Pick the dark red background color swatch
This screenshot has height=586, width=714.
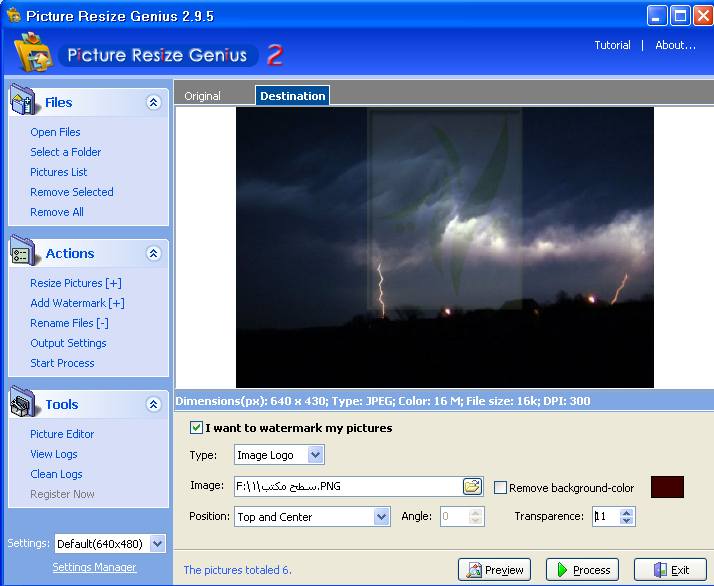pyautogui.click(x=667, y=487)
